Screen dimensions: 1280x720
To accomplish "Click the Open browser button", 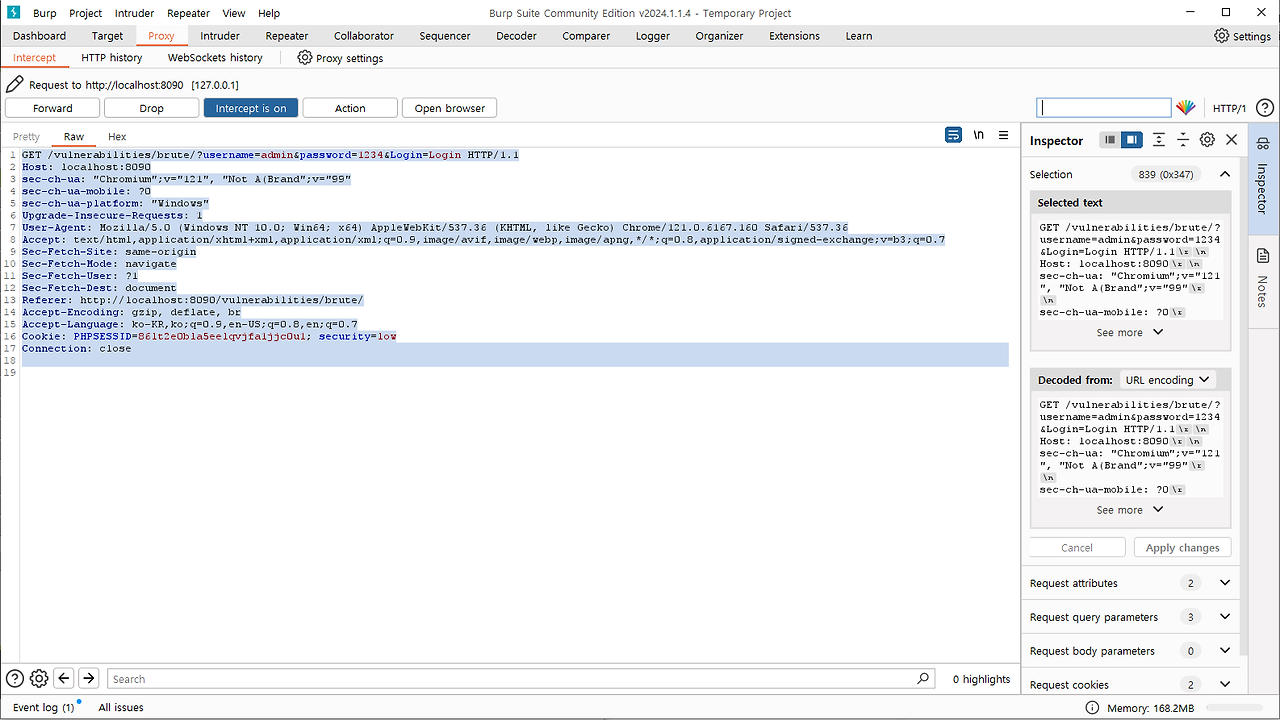I will (x=450, y=108).
